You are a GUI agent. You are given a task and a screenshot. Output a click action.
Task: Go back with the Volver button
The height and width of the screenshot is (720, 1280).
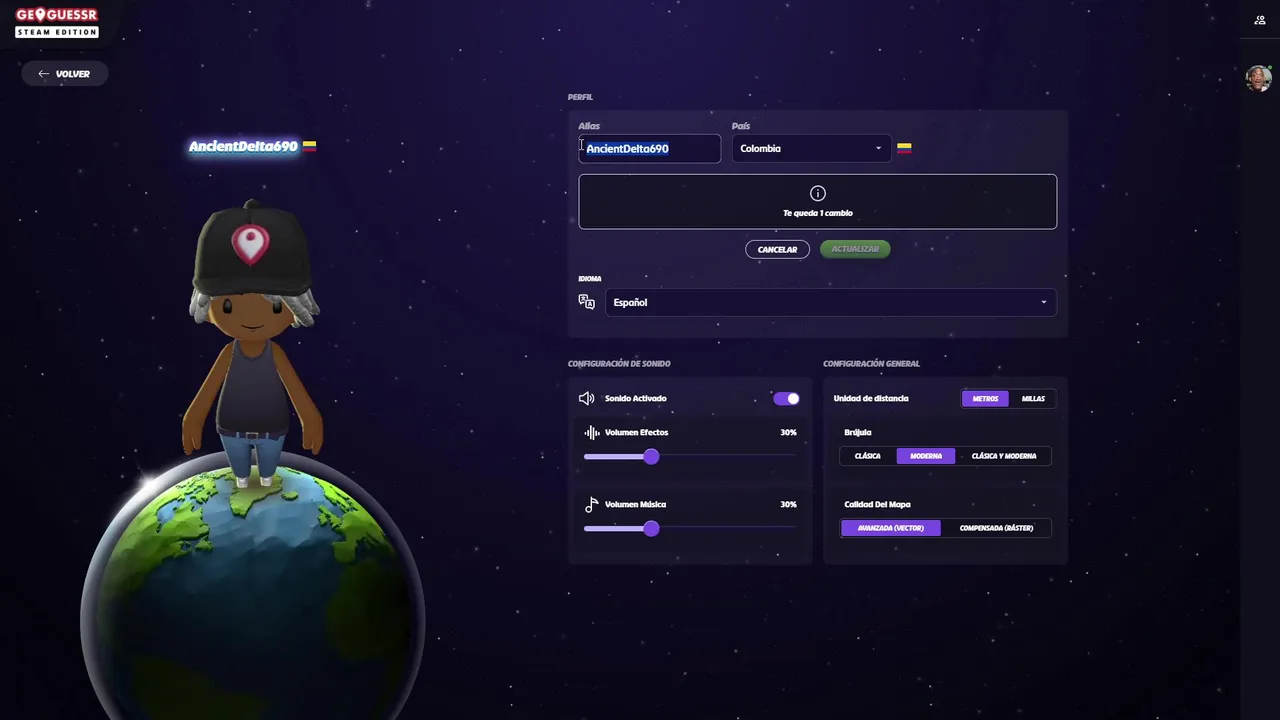(x=64, y=74)
